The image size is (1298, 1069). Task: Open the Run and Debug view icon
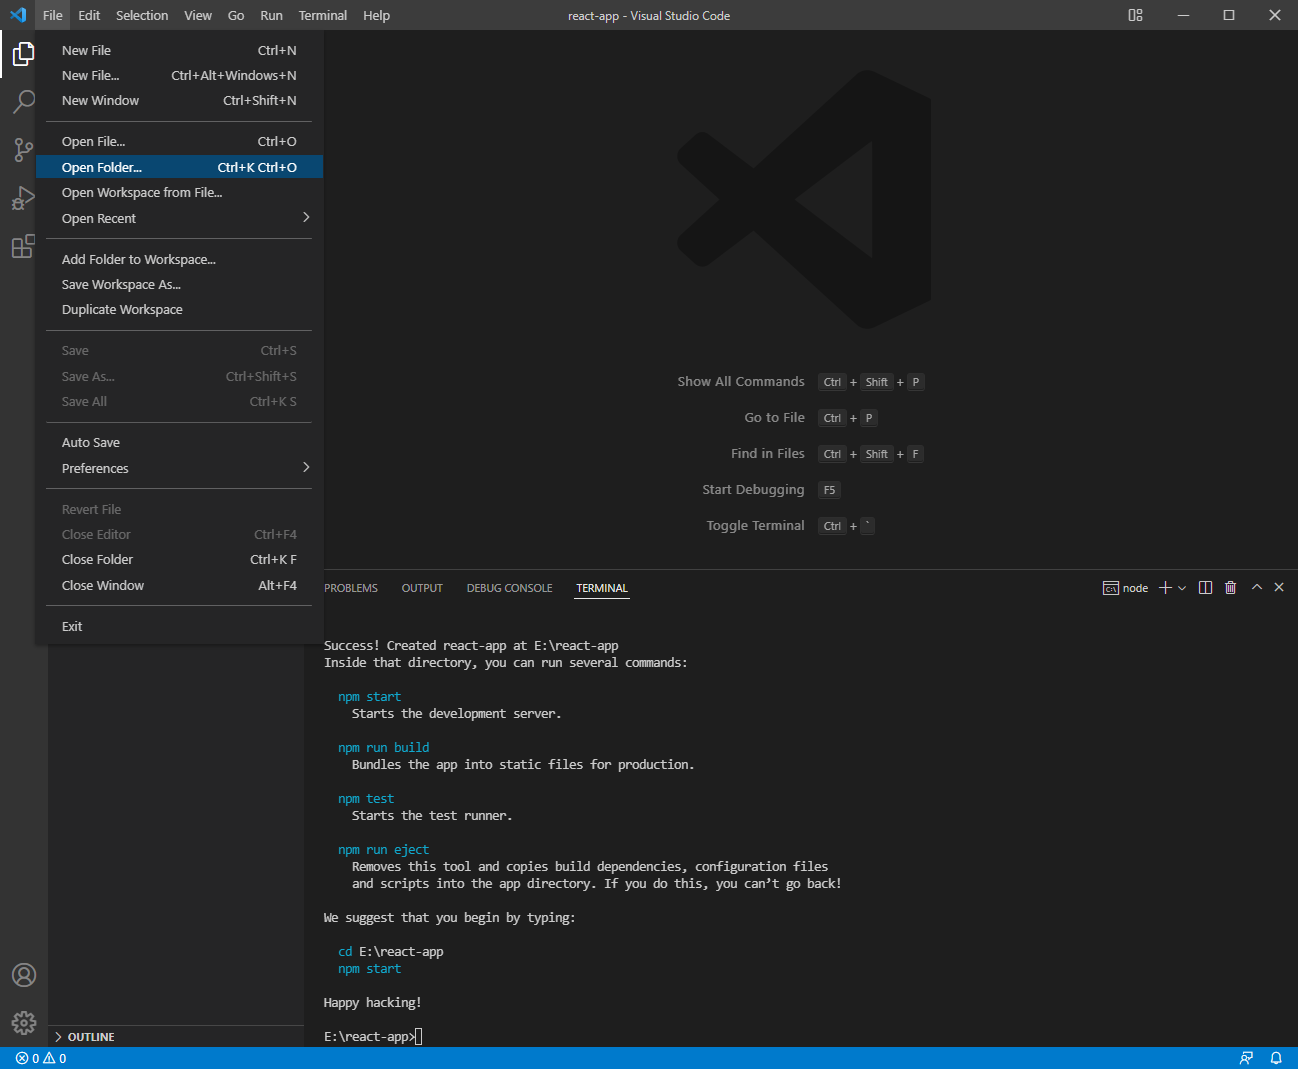[x=23, y=198]
